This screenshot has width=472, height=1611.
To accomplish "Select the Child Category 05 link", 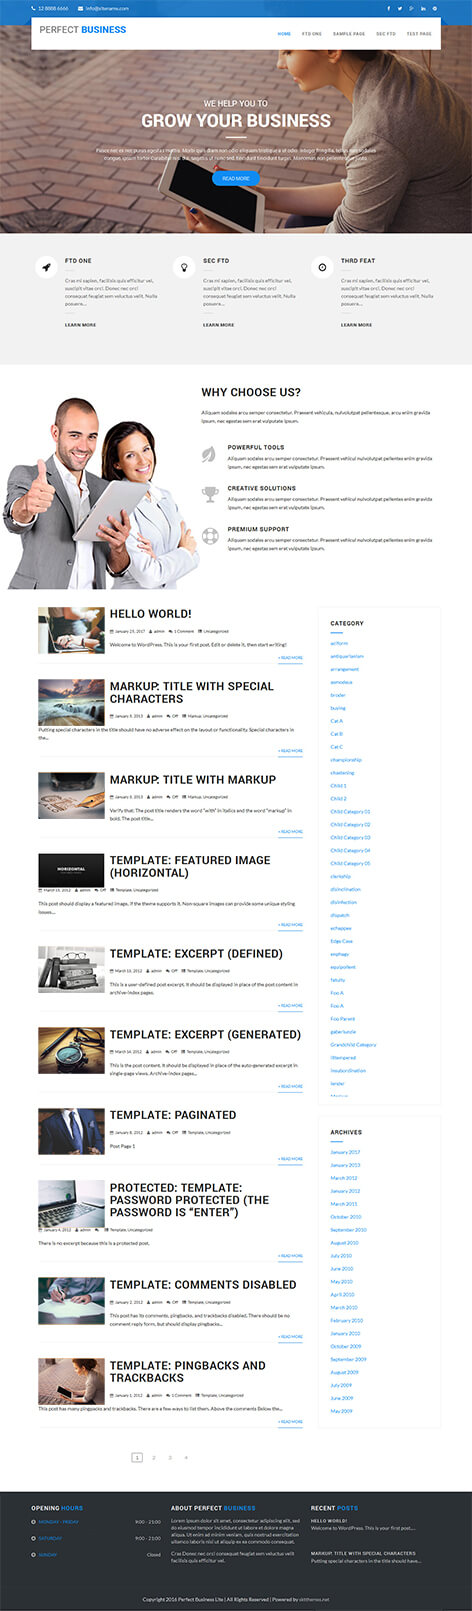I will click(x=350, y=863).
